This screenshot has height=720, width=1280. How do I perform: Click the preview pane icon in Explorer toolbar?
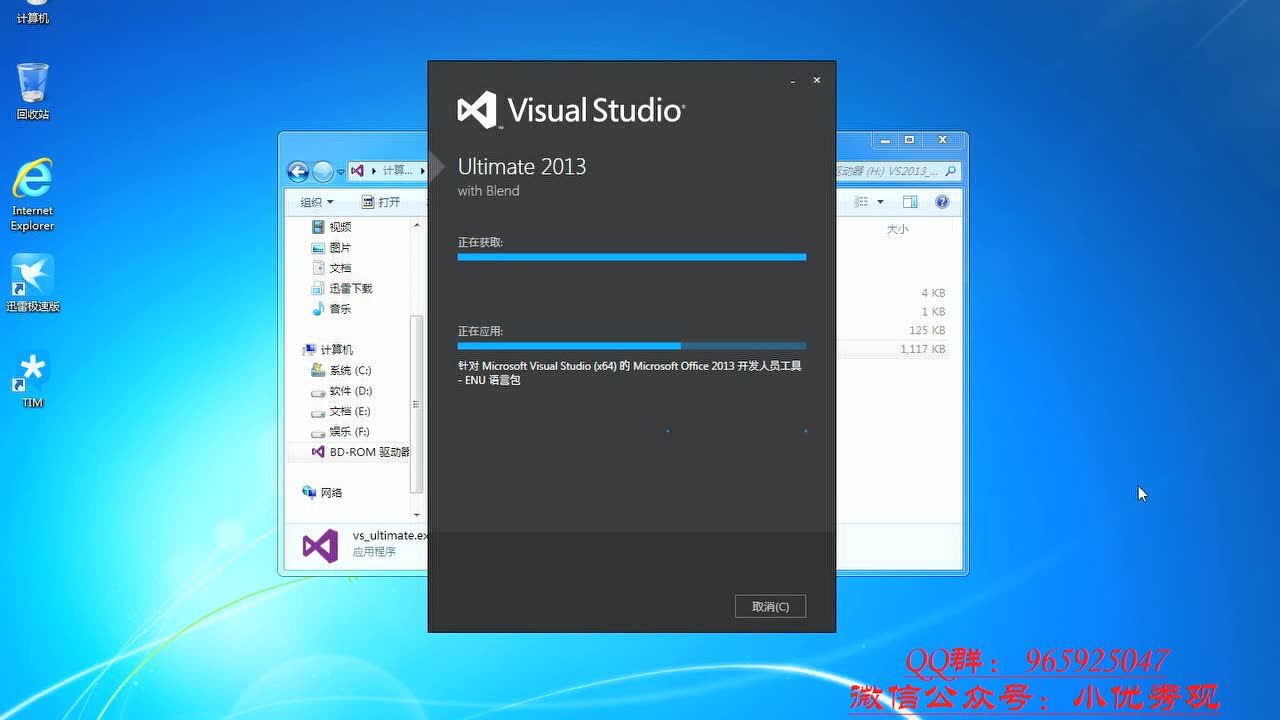pyautogui.click(x=910, y=201)
